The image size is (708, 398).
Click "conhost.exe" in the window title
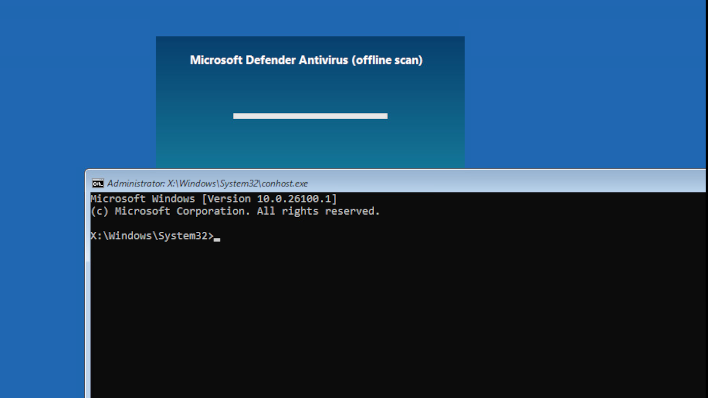tap(284, 183)
